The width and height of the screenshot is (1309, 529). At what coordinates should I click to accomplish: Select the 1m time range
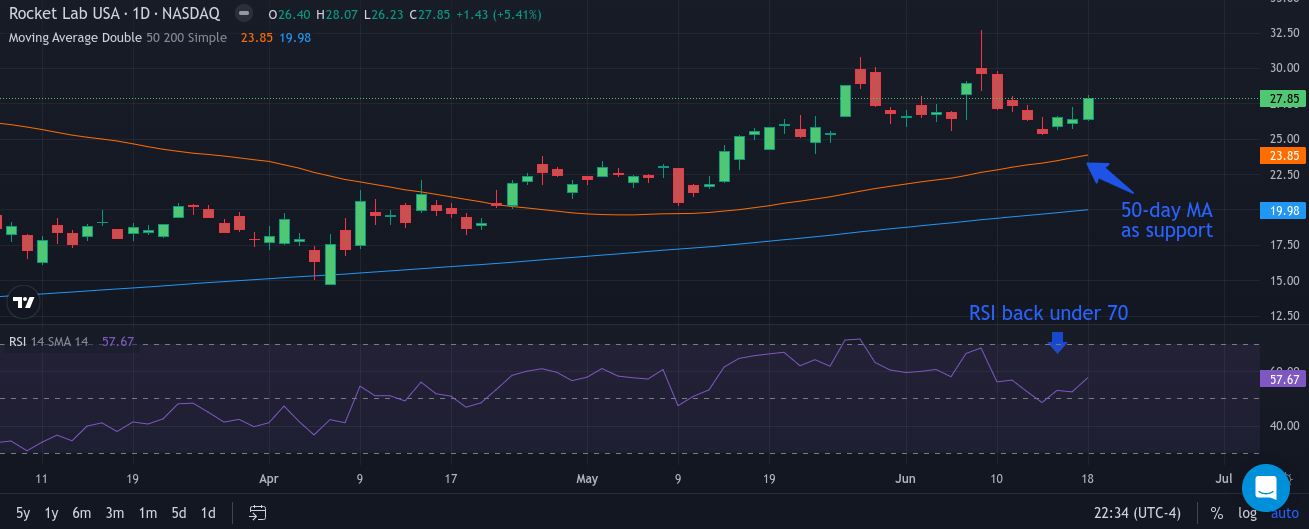[147, 513]
